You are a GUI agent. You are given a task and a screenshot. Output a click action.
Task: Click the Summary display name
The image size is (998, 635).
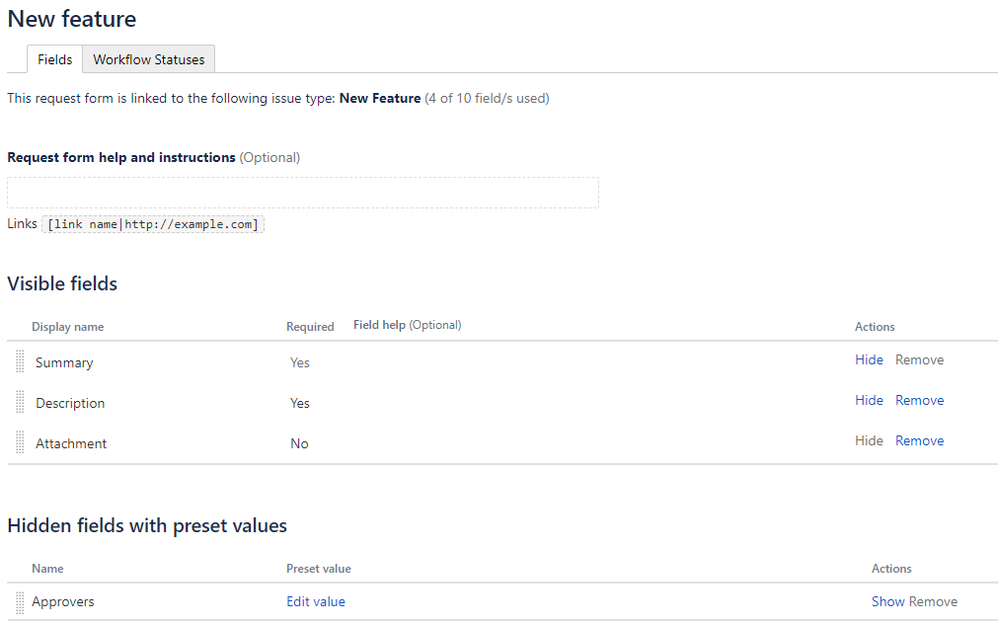[x=64, y=363]
